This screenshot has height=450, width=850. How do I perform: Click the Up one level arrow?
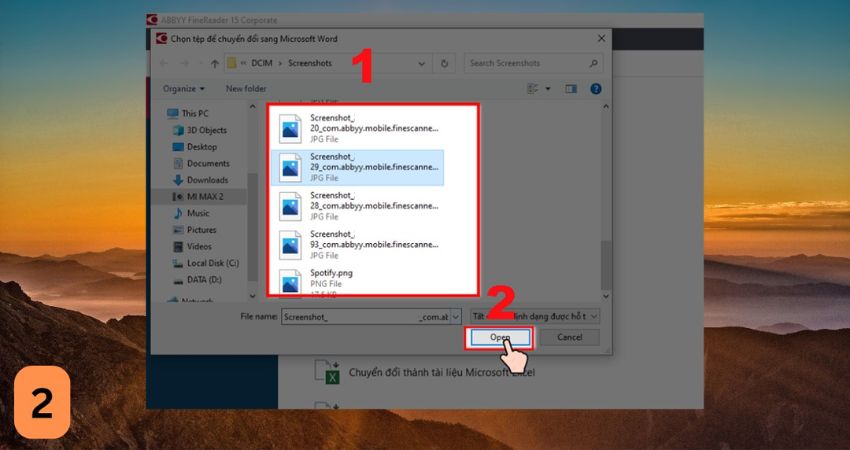click(x=214, y=63)
